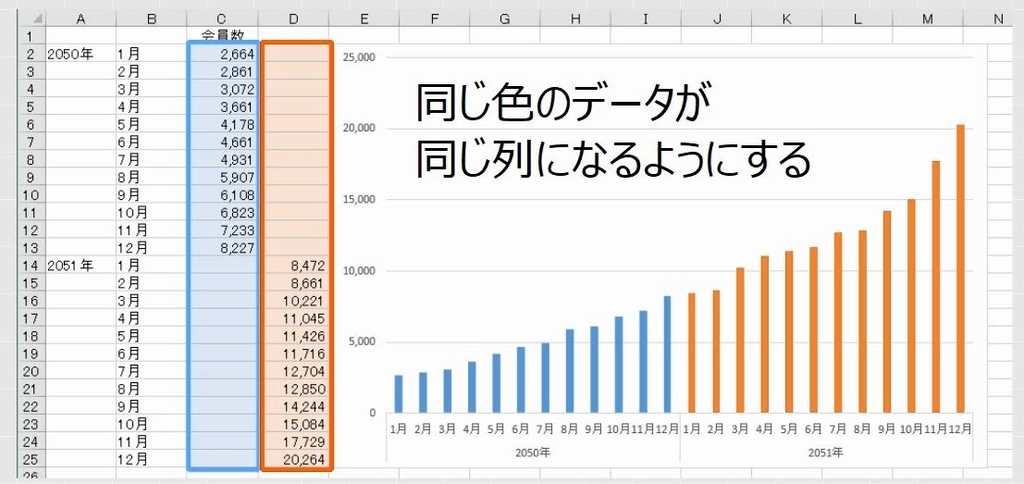
Task: Select the cell with value 6,823
Action: (222, 212)
